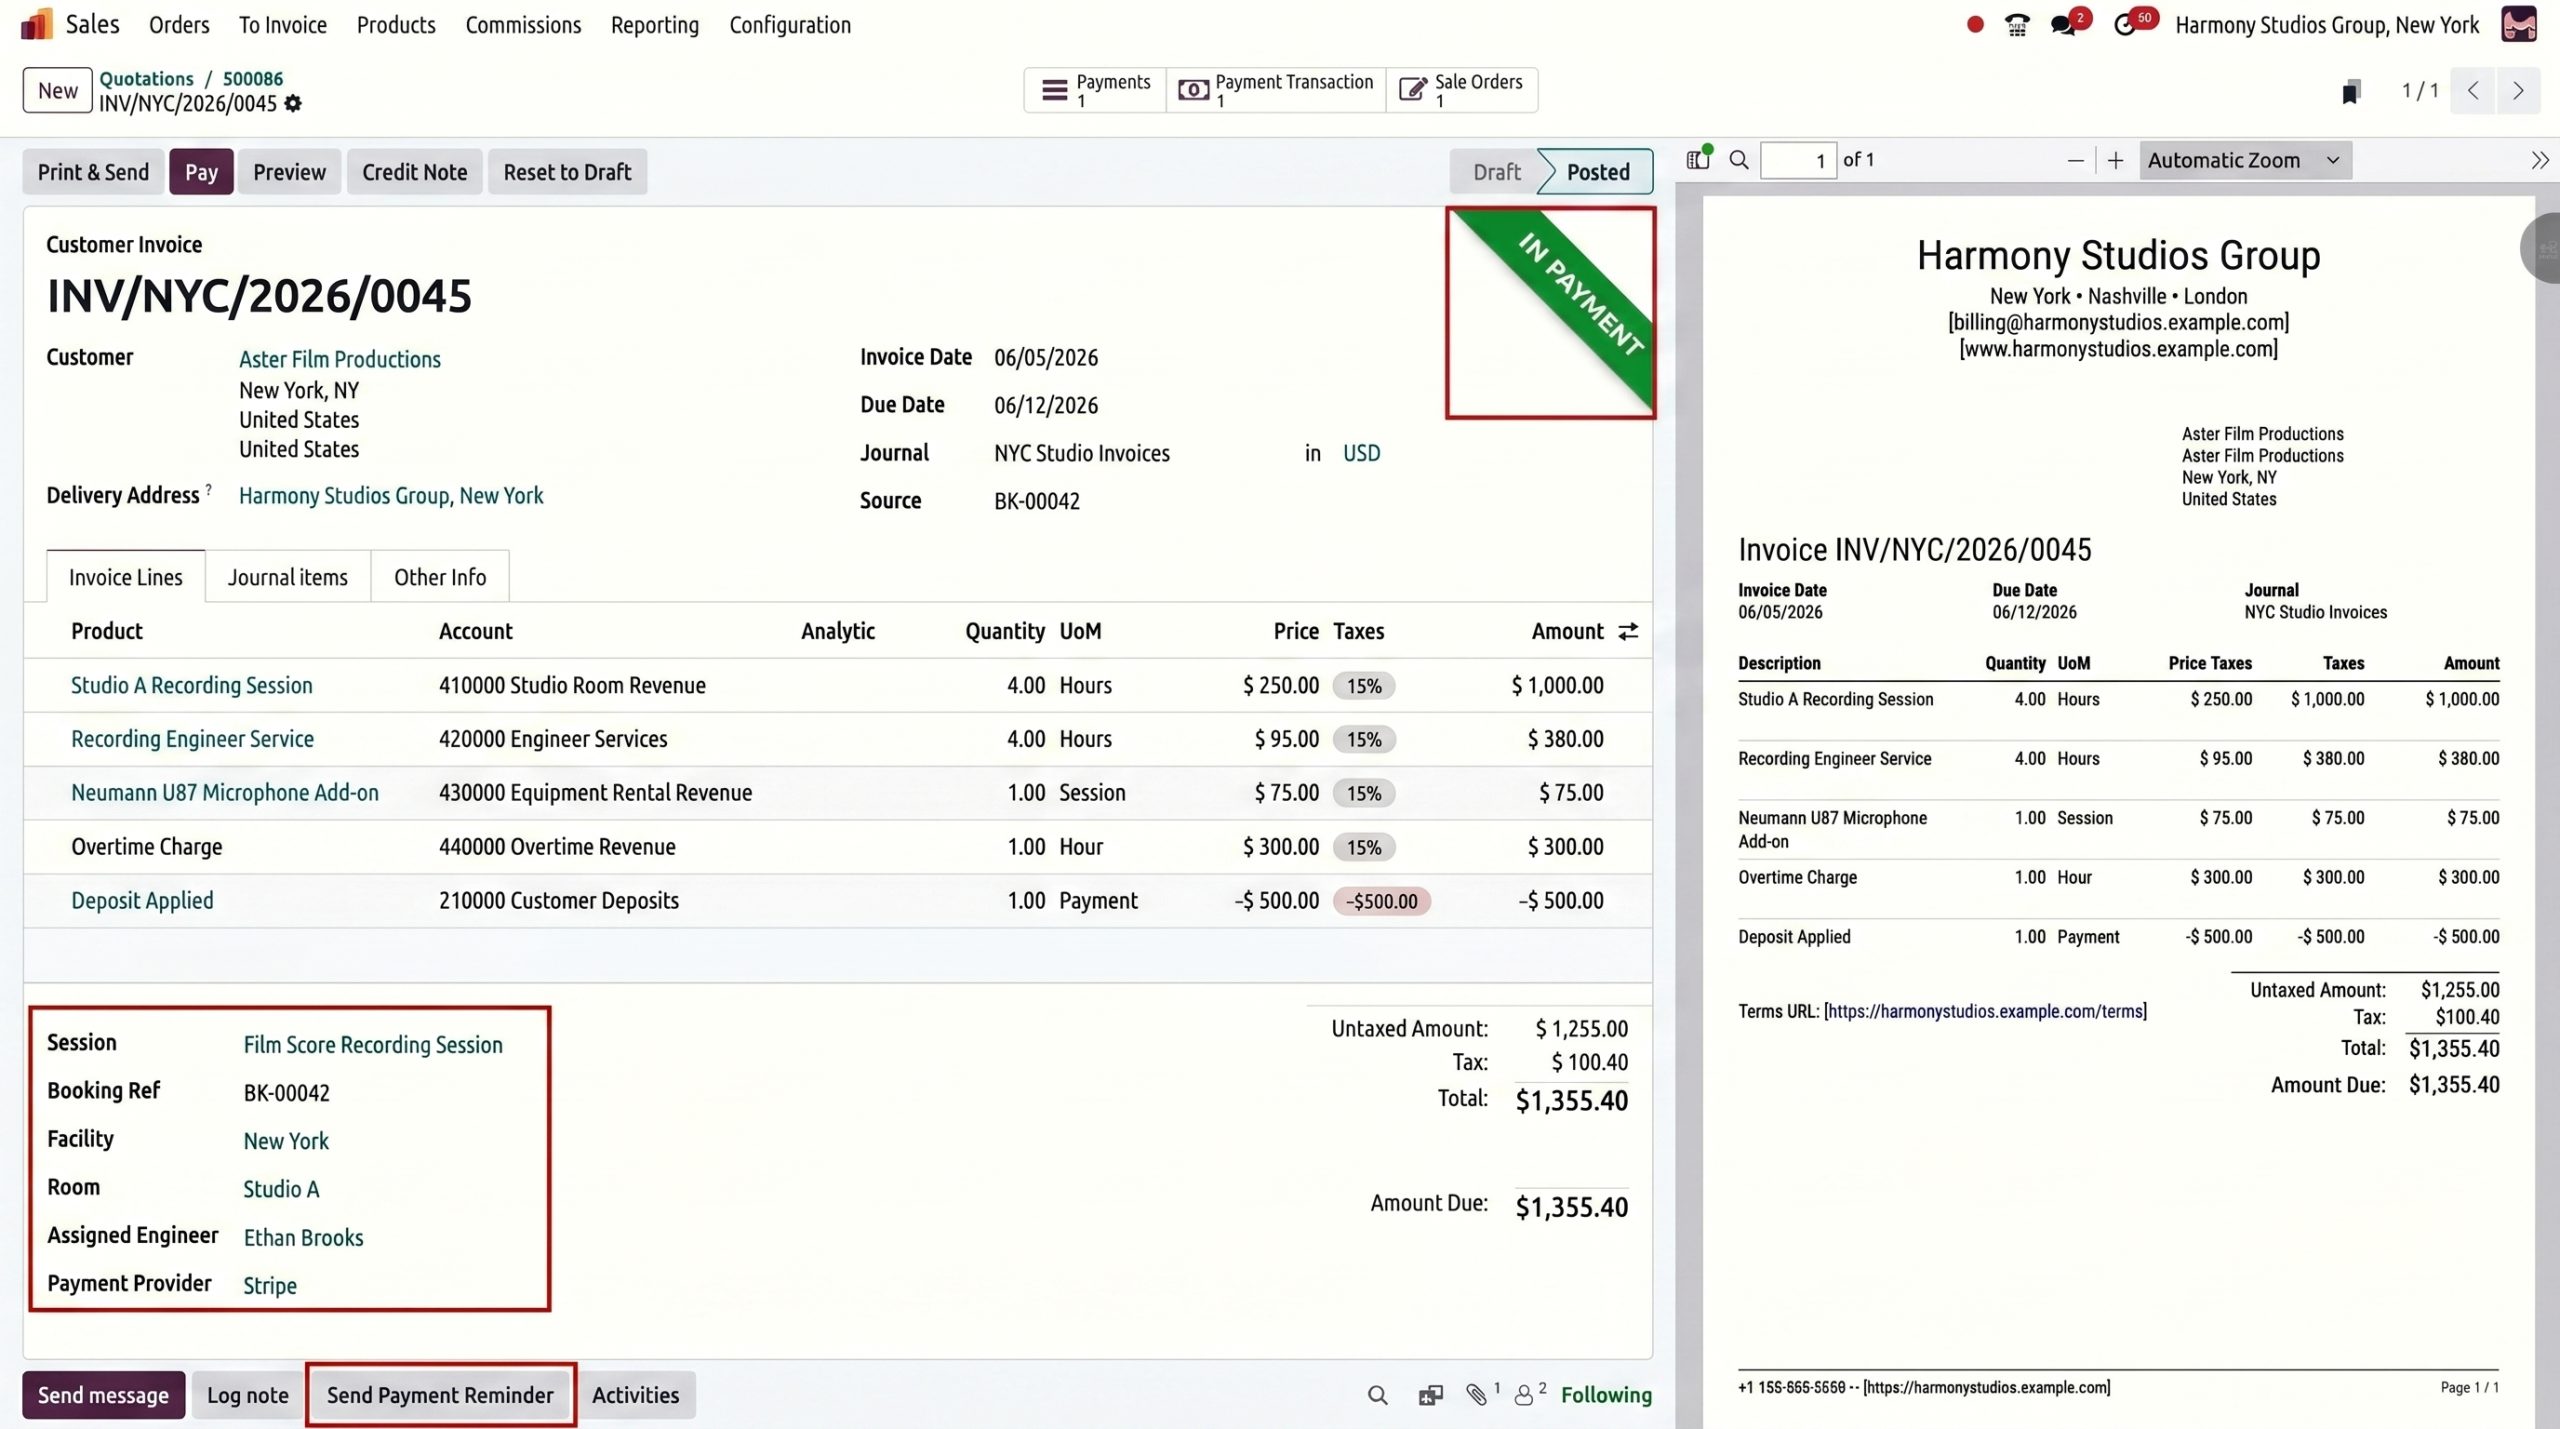Select the Posted status stage
Viewport: 2560px width, 1429px height.
tap(1598, 172)
